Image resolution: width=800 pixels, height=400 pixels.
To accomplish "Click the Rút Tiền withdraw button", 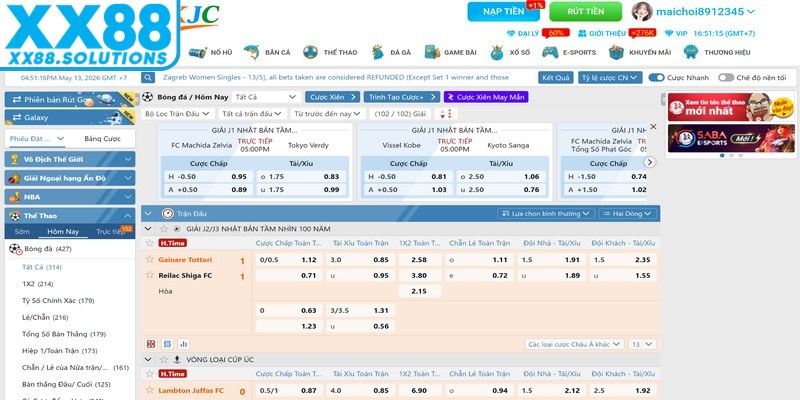I will 585,11.
